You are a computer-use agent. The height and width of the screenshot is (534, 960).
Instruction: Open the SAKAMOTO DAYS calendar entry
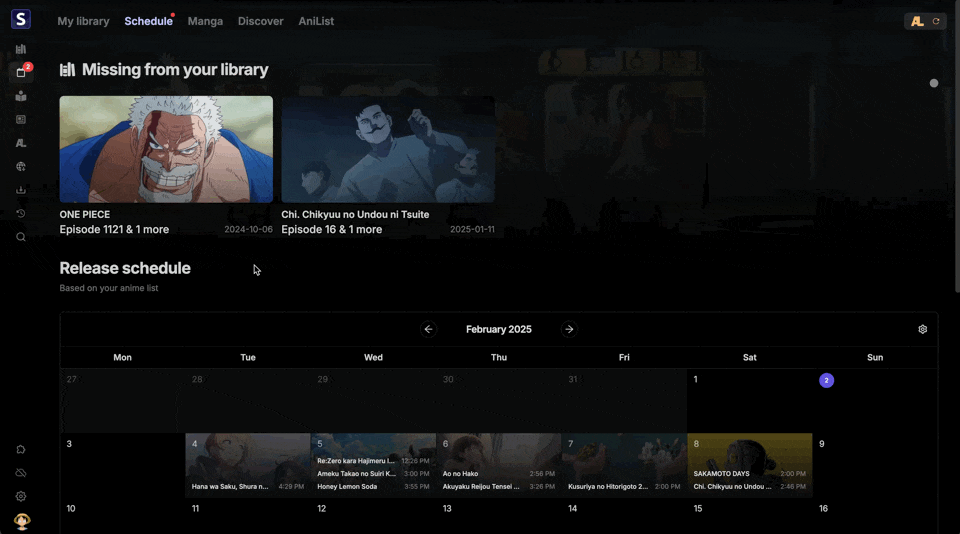750,474
